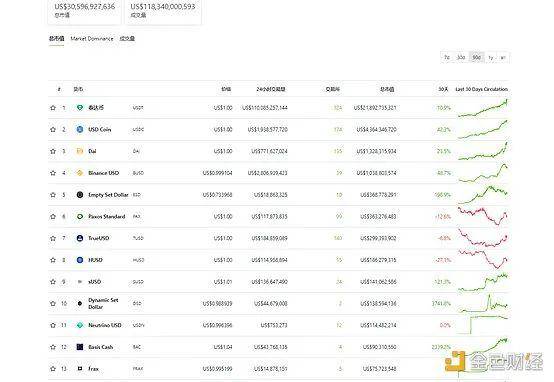
Task: Favorite the Tether row with its star
Action: click(53, 107)
